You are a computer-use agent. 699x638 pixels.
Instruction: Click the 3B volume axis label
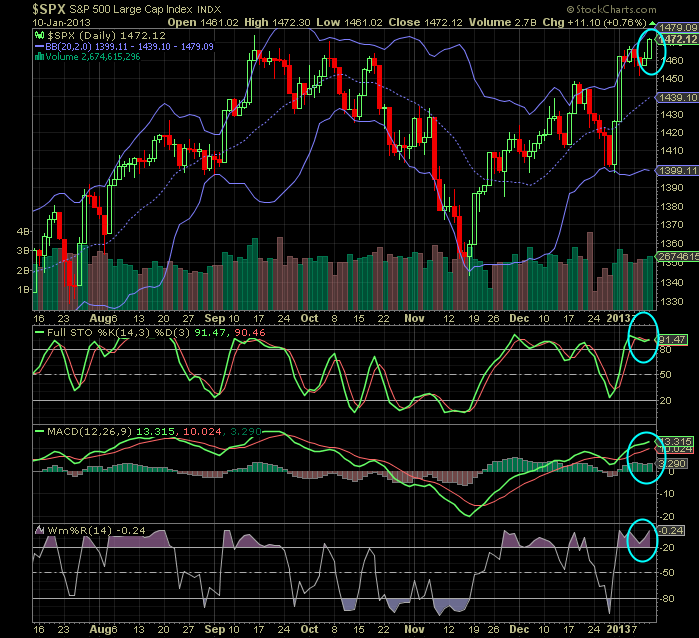[x=23, y=251]
